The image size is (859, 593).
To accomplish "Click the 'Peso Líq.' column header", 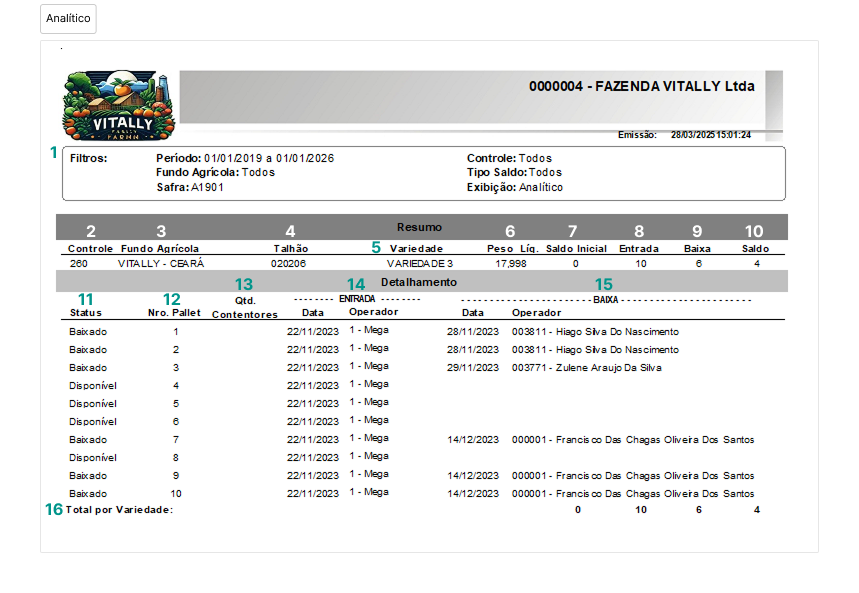I will point(513,249).
